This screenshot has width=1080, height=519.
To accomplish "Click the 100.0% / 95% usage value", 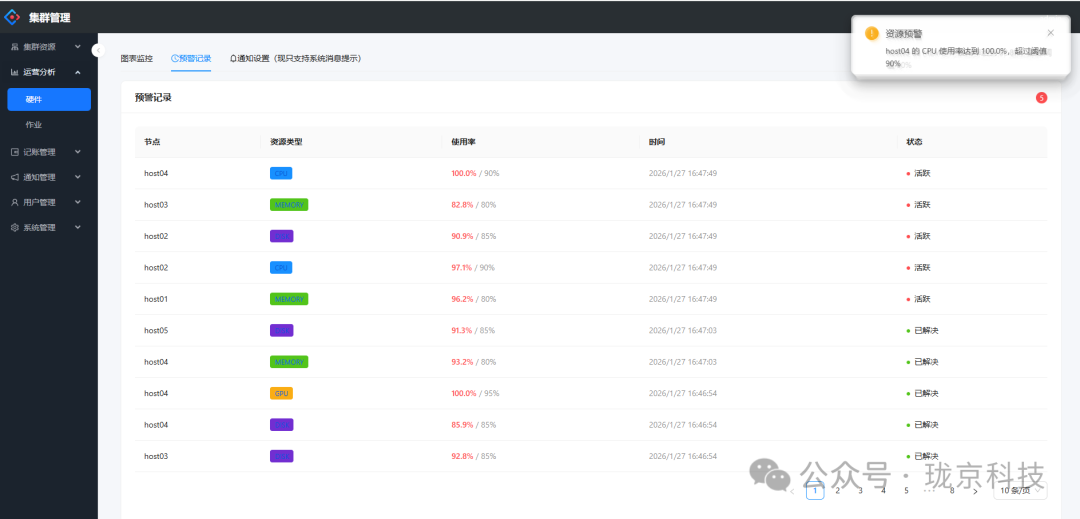I will (x=475, y=394).
